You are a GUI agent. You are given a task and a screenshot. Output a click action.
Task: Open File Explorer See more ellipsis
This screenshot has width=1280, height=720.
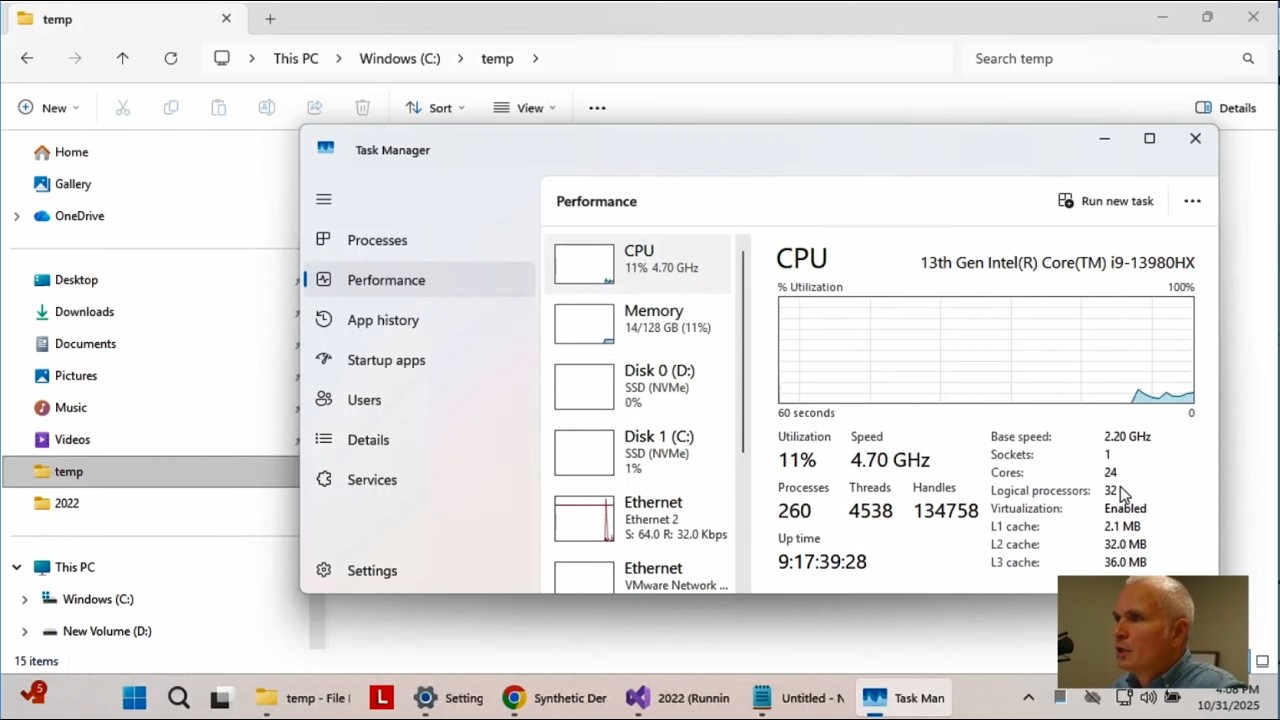(x=597, y=108)
